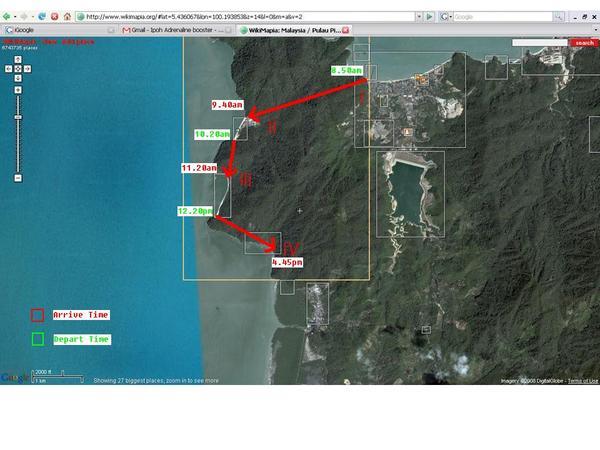Open the back button history dropdown

15,17
